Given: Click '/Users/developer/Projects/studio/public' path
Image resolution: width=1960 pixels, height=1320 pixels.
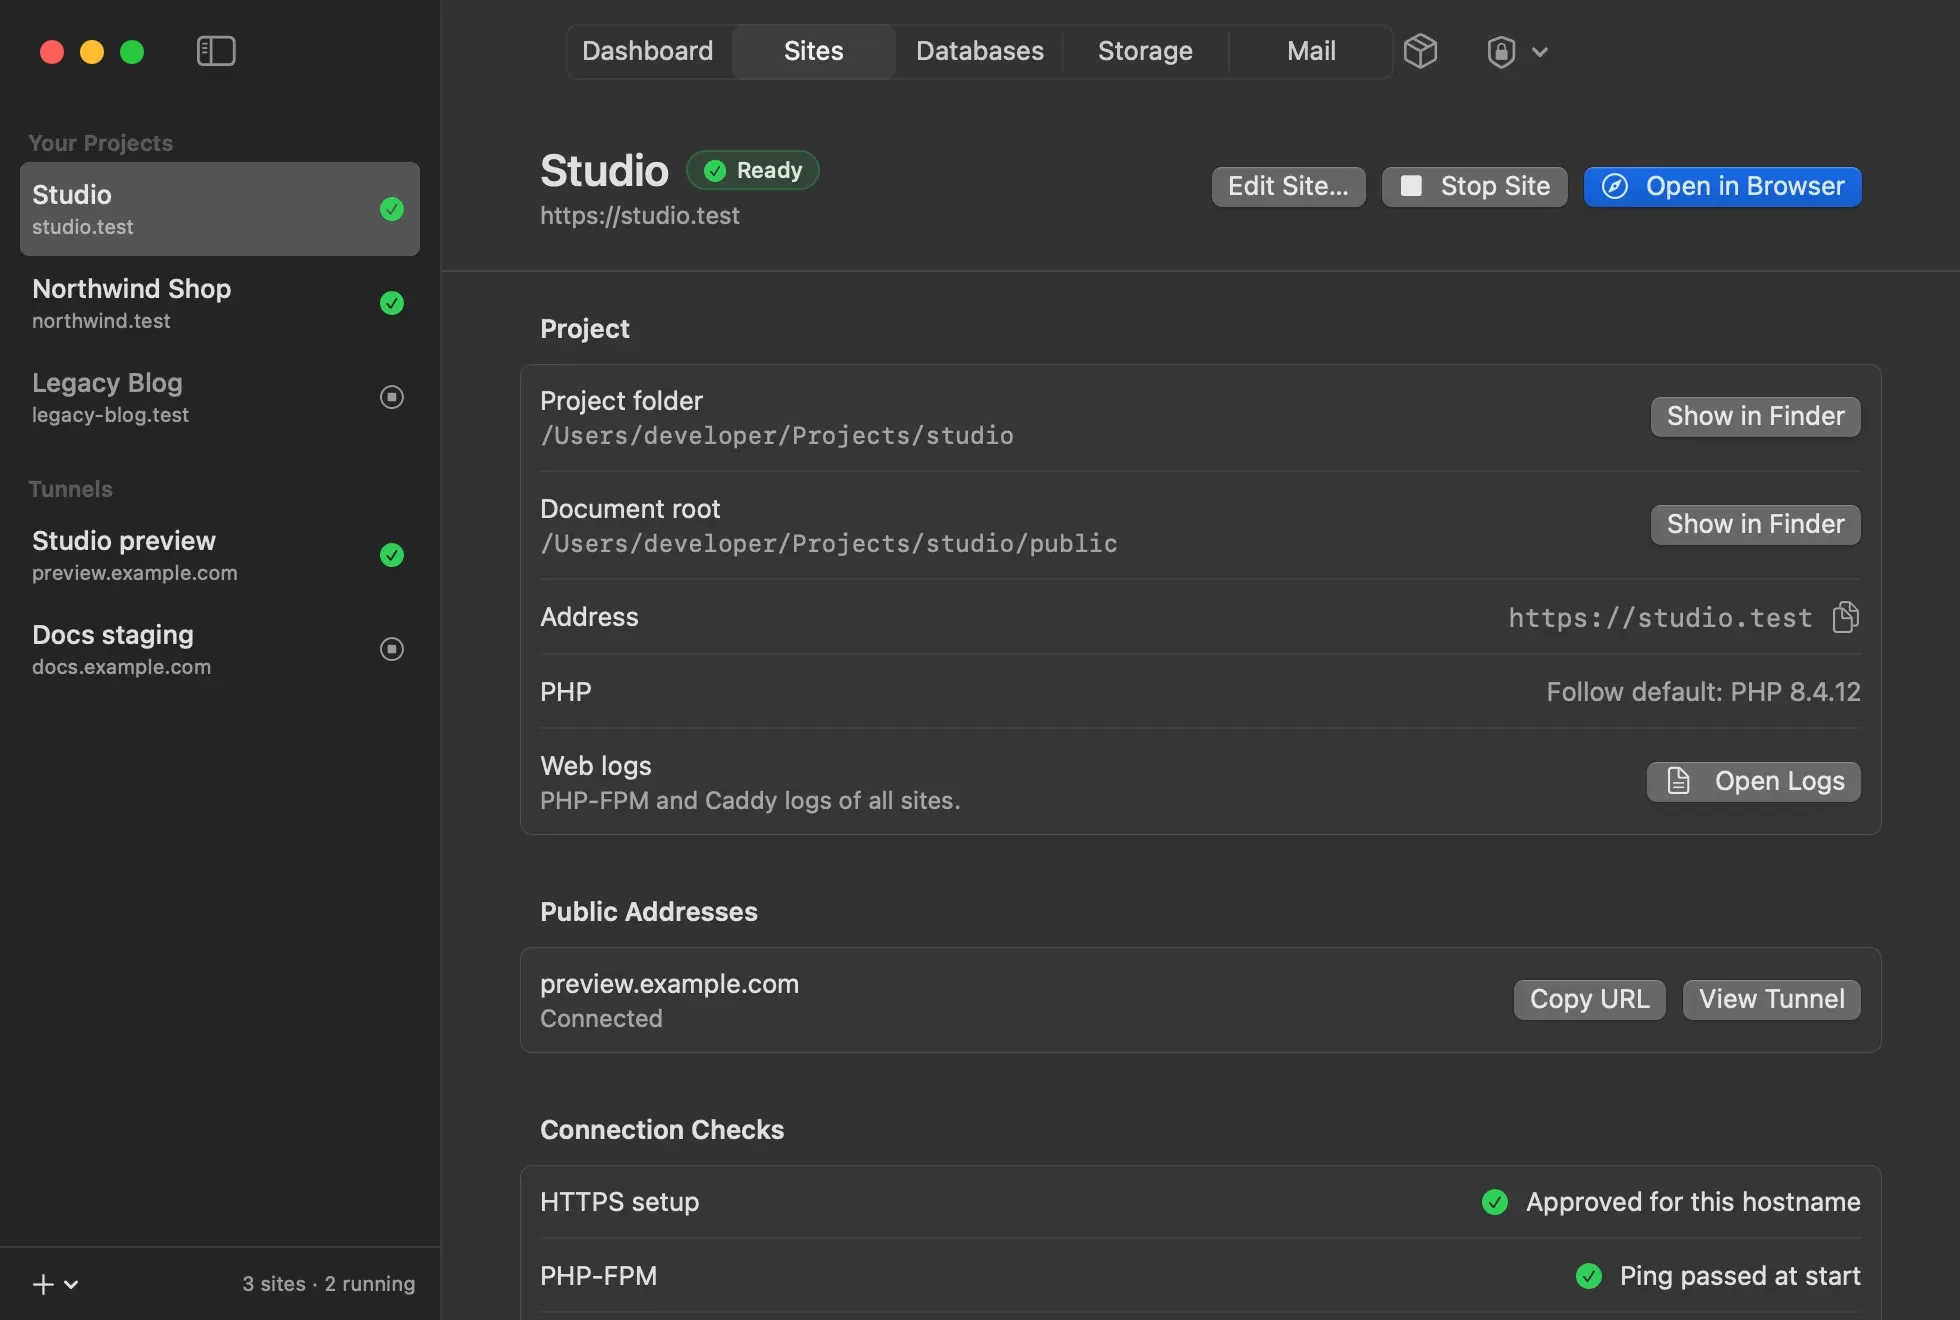Looking at the screenshot, I should [829, 544].
